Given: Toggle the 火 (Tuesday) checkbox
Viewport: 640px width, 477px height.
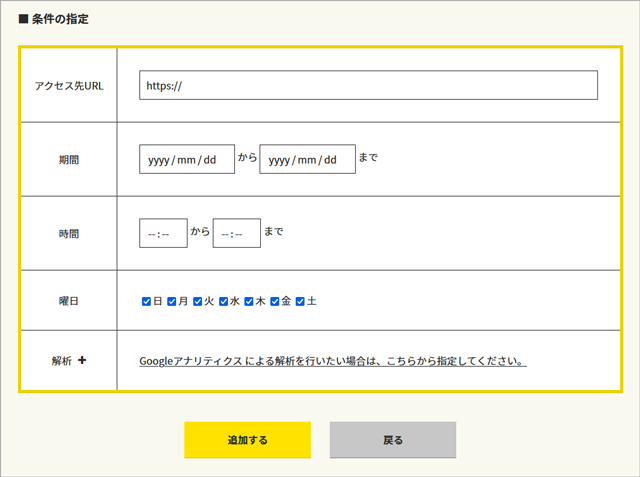Looking at the screenshot, I should pos(198,302).
